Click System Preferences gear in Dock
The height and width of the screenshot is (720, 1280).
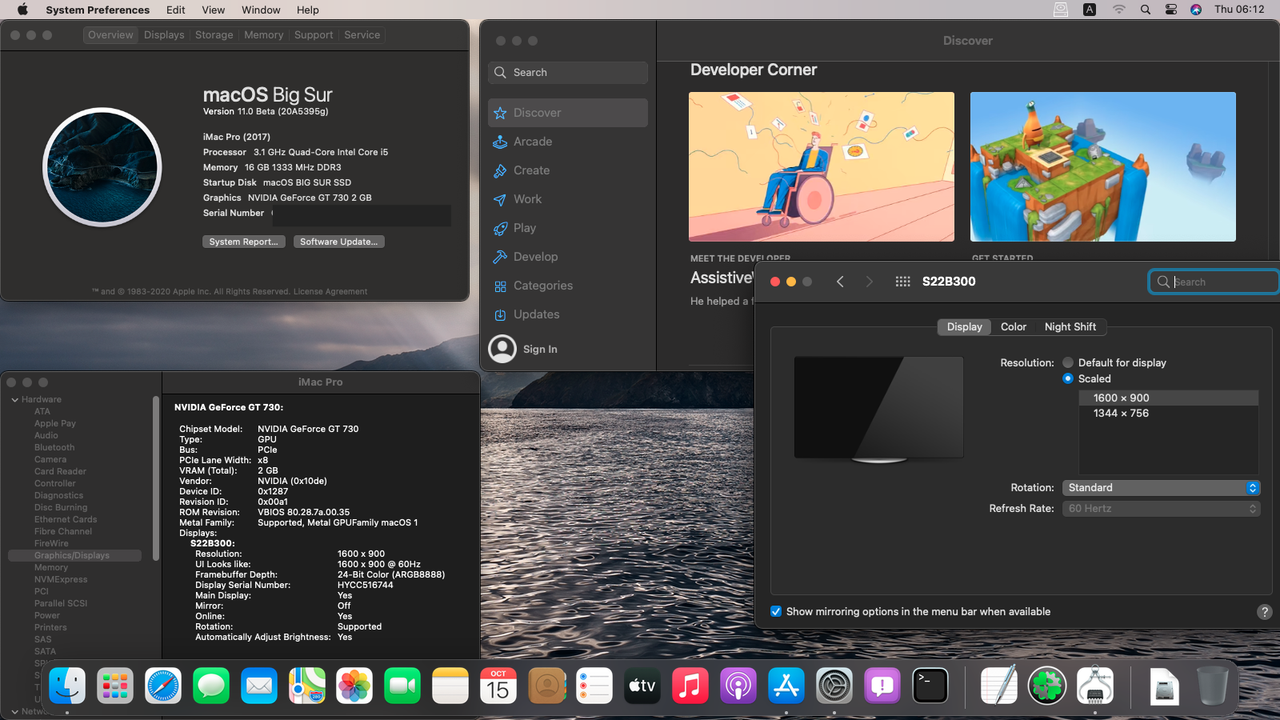click(x=834, y=686)
